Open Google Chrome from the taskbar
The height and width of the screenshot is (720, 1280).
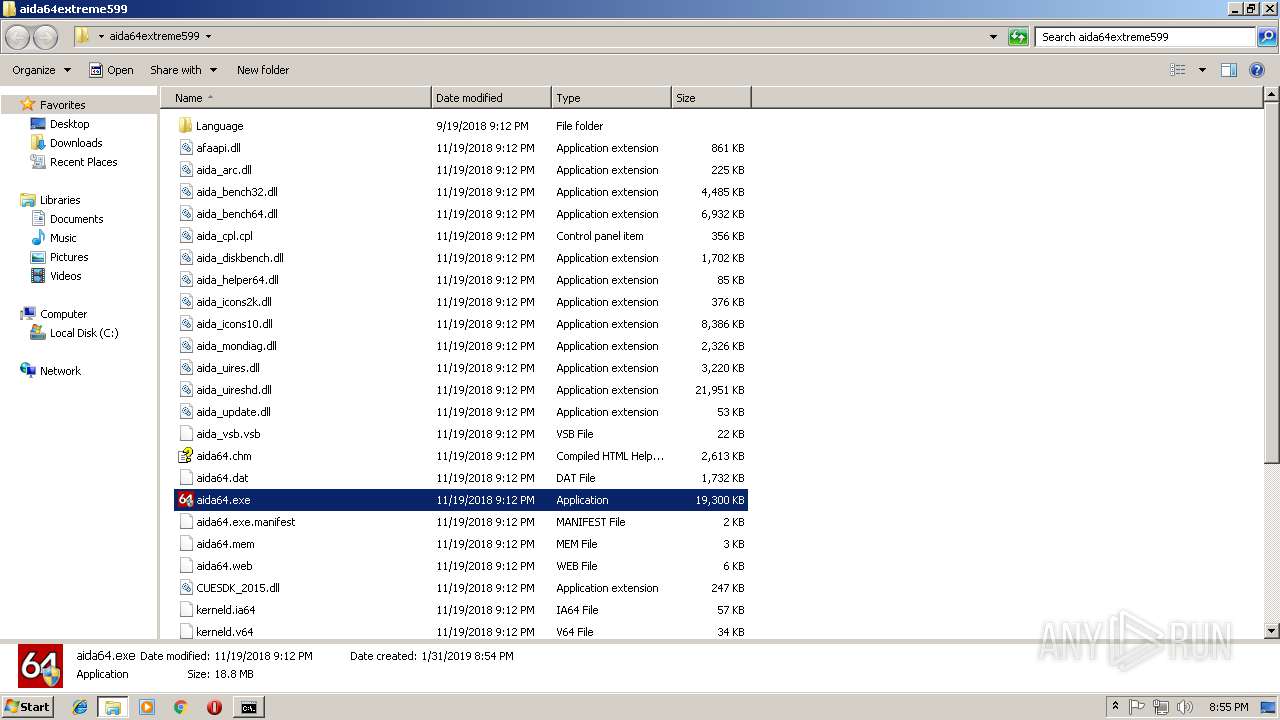point(180,707)
